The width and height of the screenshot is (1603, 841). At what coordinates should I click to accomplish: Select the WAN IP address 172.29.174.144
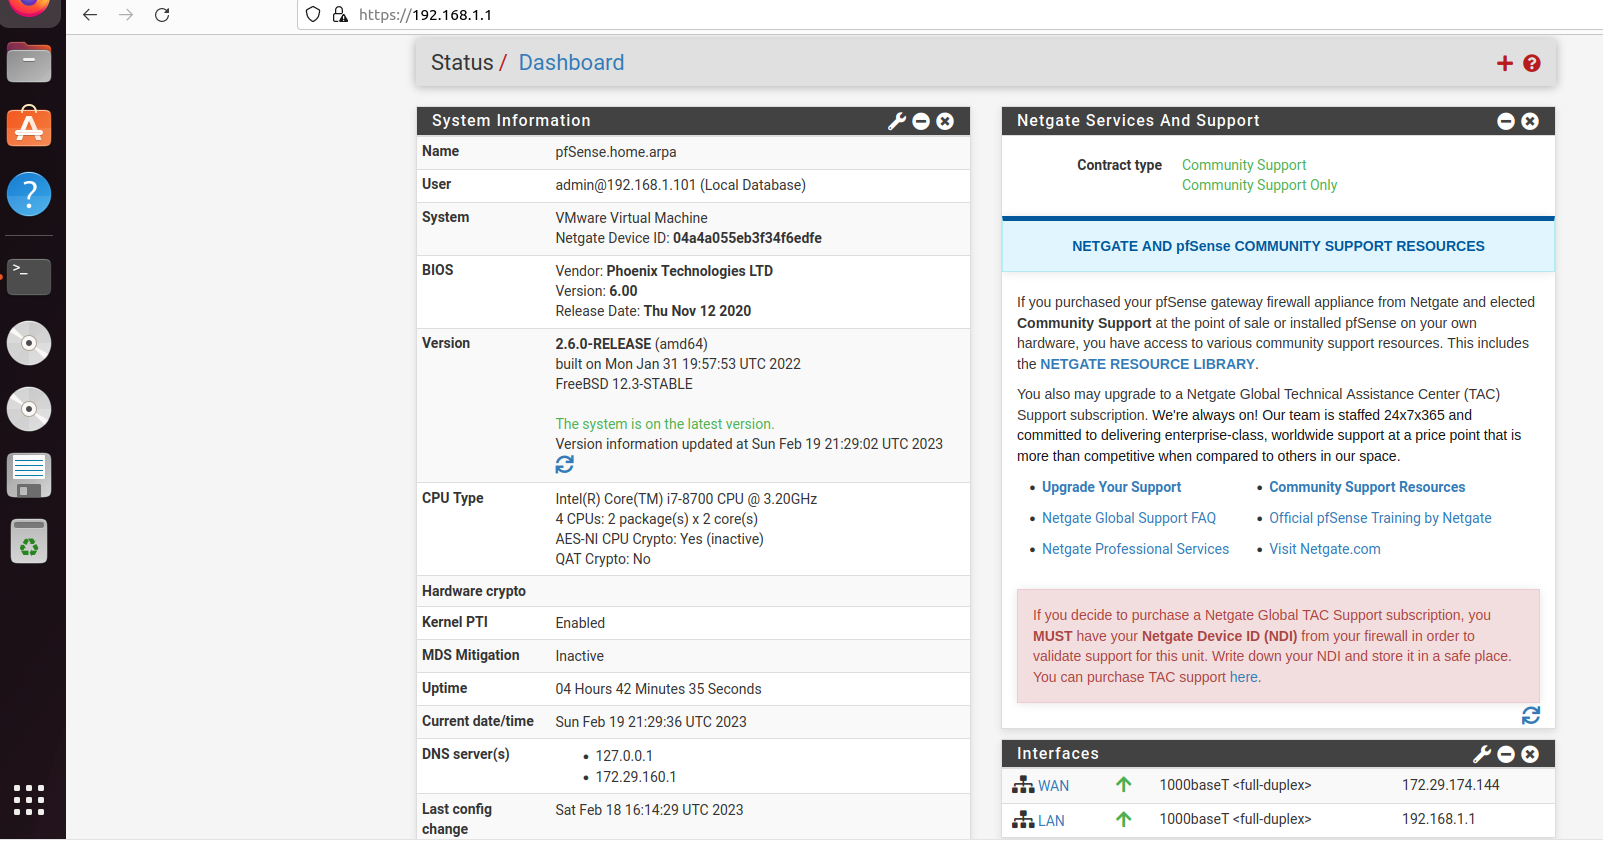coord(1450,785)
